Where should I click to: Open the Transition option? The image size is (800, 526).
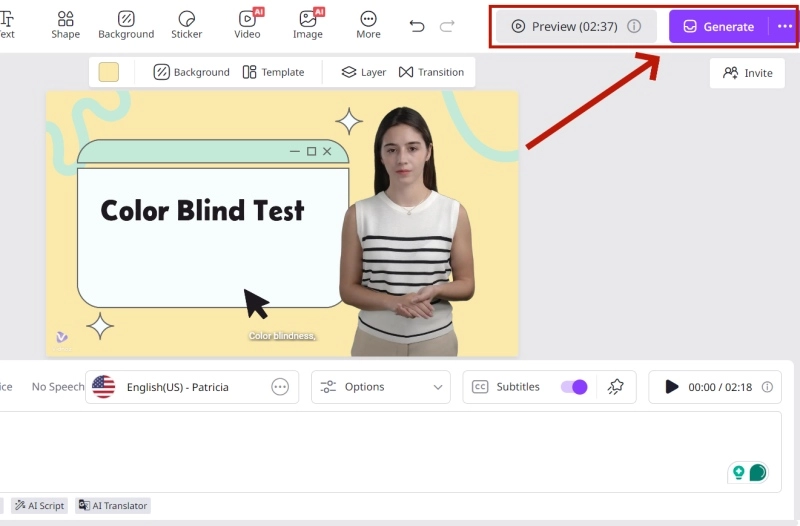[x=432, y=72]
